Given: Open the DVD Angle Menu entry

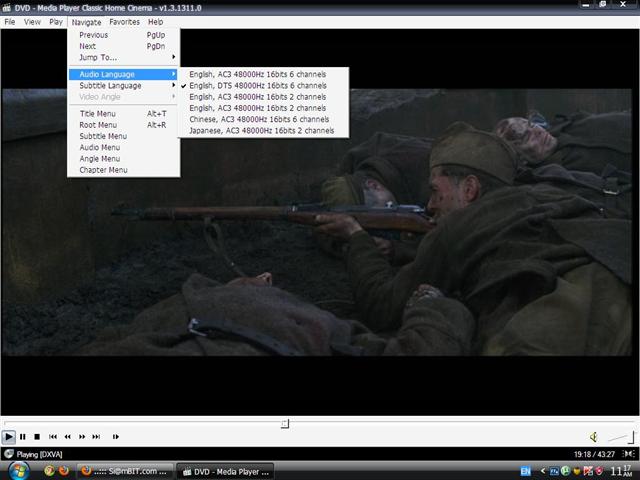Looking at the screenshot, I should 123,159.
